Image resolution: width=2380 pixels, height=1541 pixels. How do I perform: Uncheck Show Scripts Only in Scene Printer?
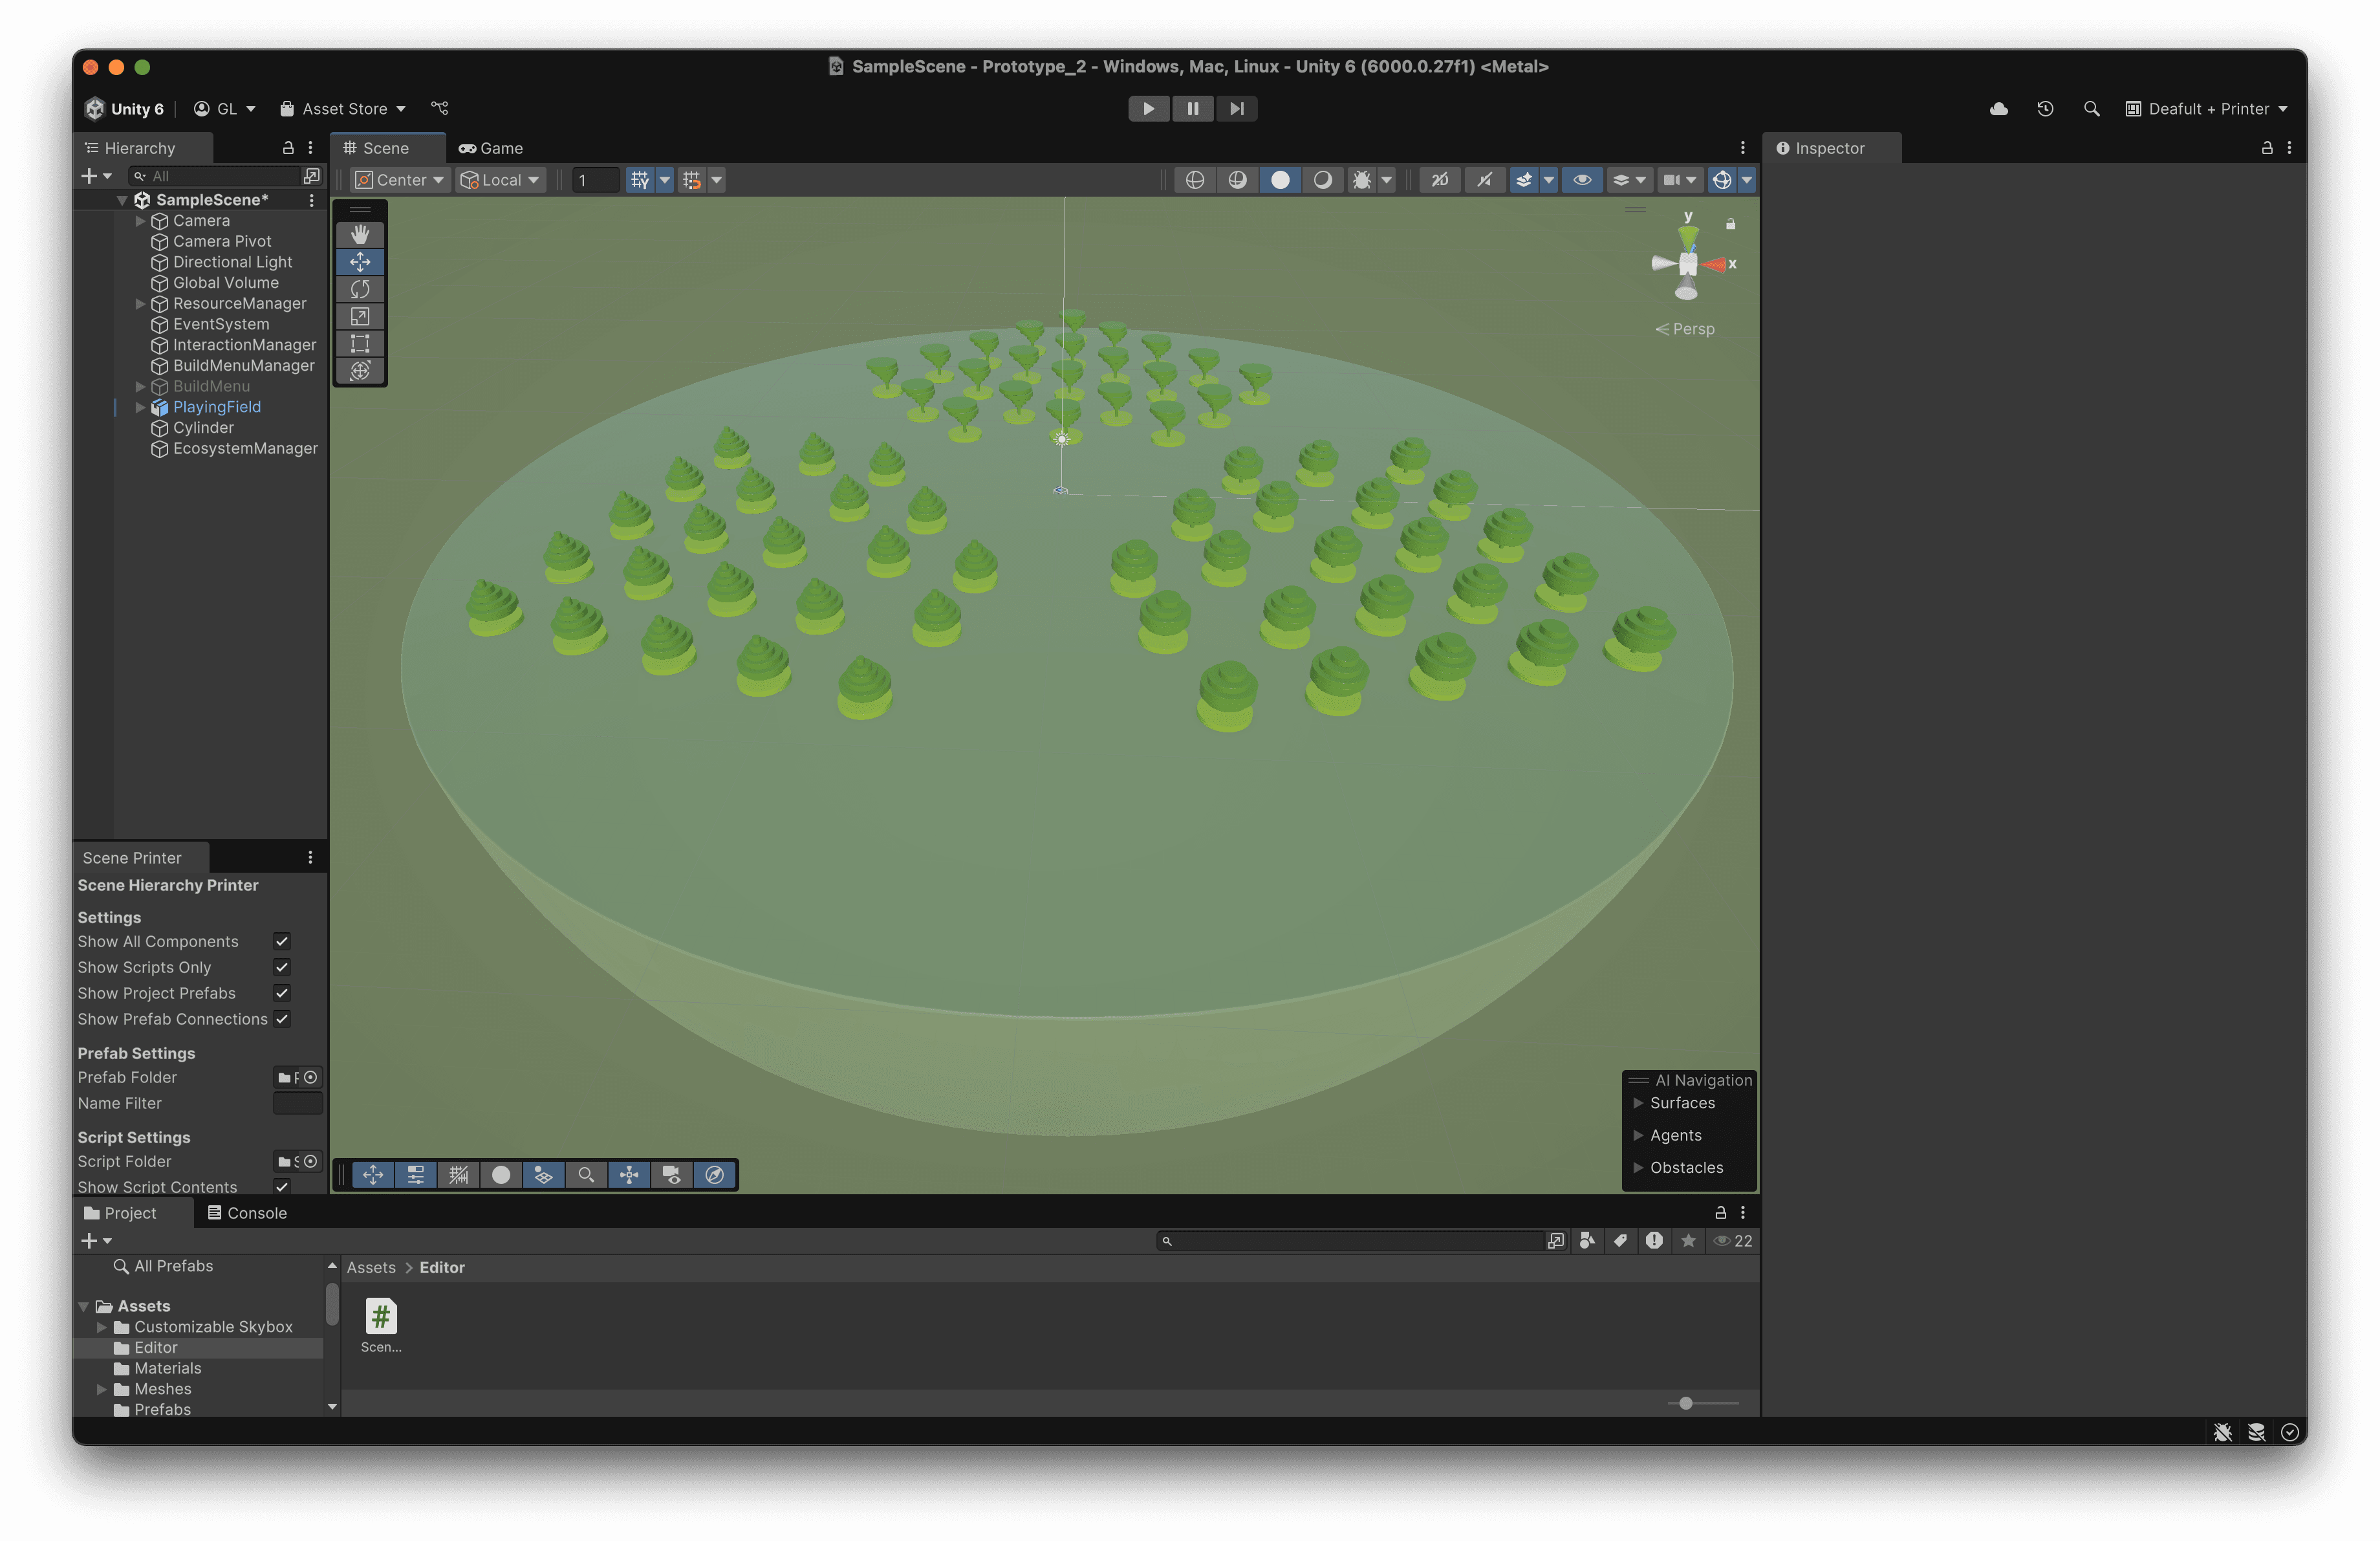pyautogui.click(x=281, y=967)
